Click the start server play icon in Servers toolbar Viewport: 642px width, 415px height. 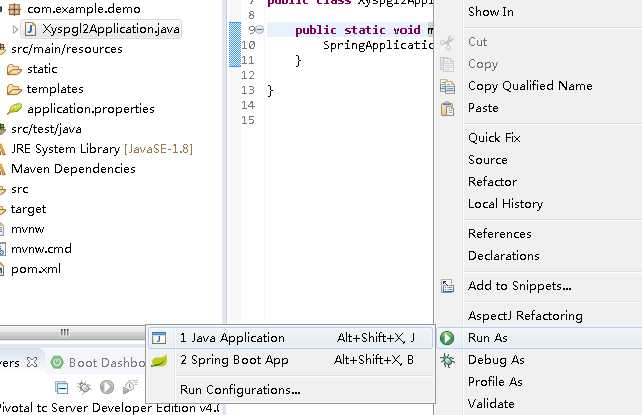[107, 387]
